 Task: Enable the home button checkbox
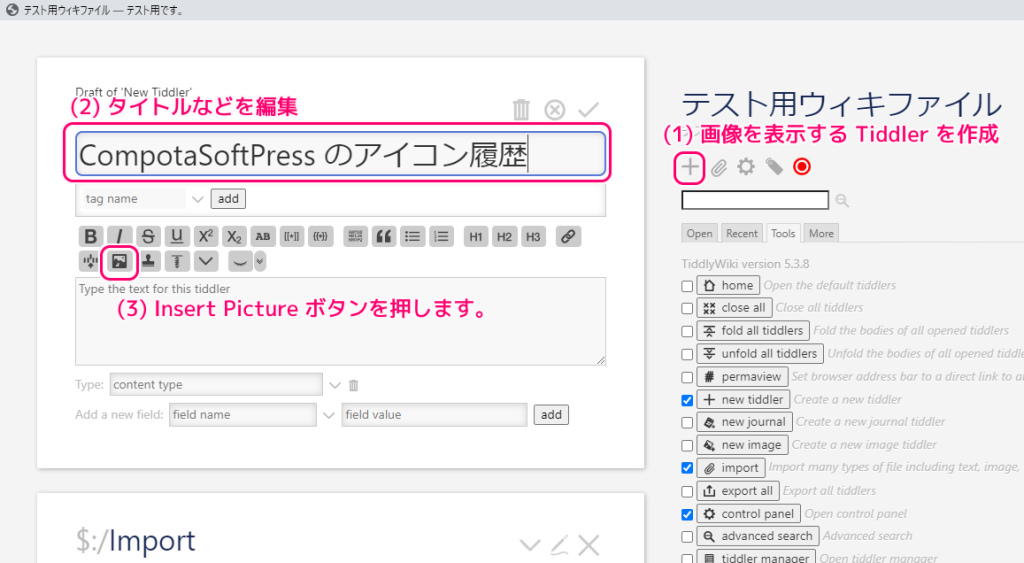pos(687,286)
